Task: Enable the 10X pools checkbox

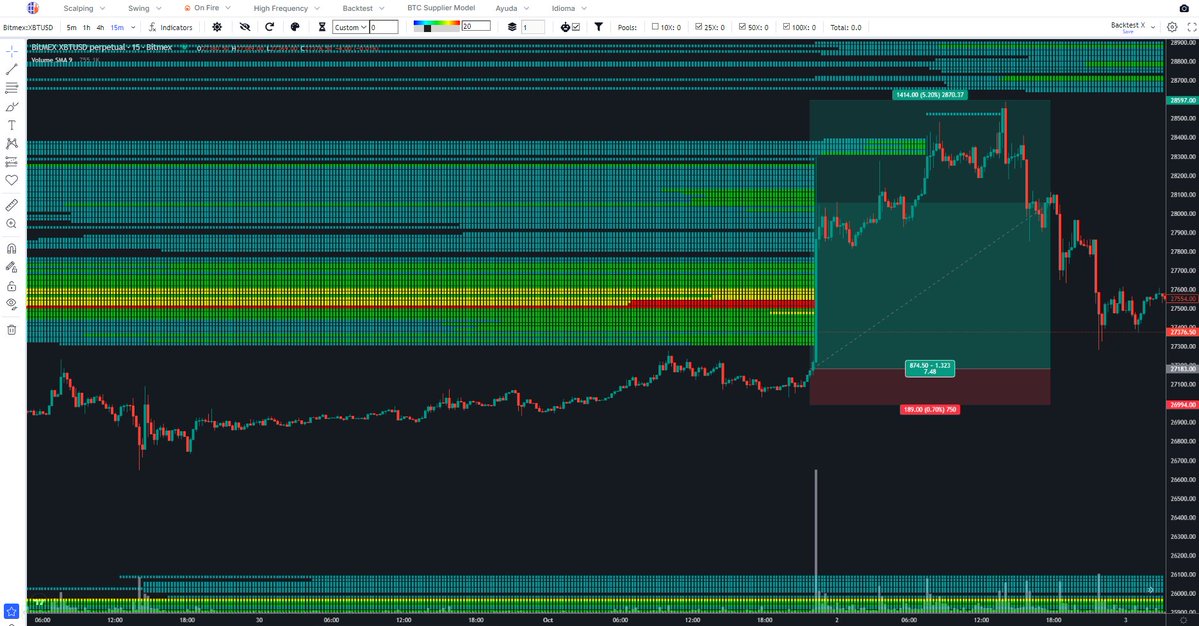Action: coord(655,27)
